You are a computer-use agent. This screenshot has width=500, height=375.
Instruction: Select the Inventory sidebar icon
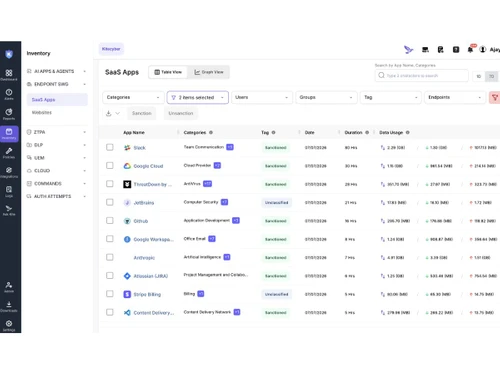(9, 134)
